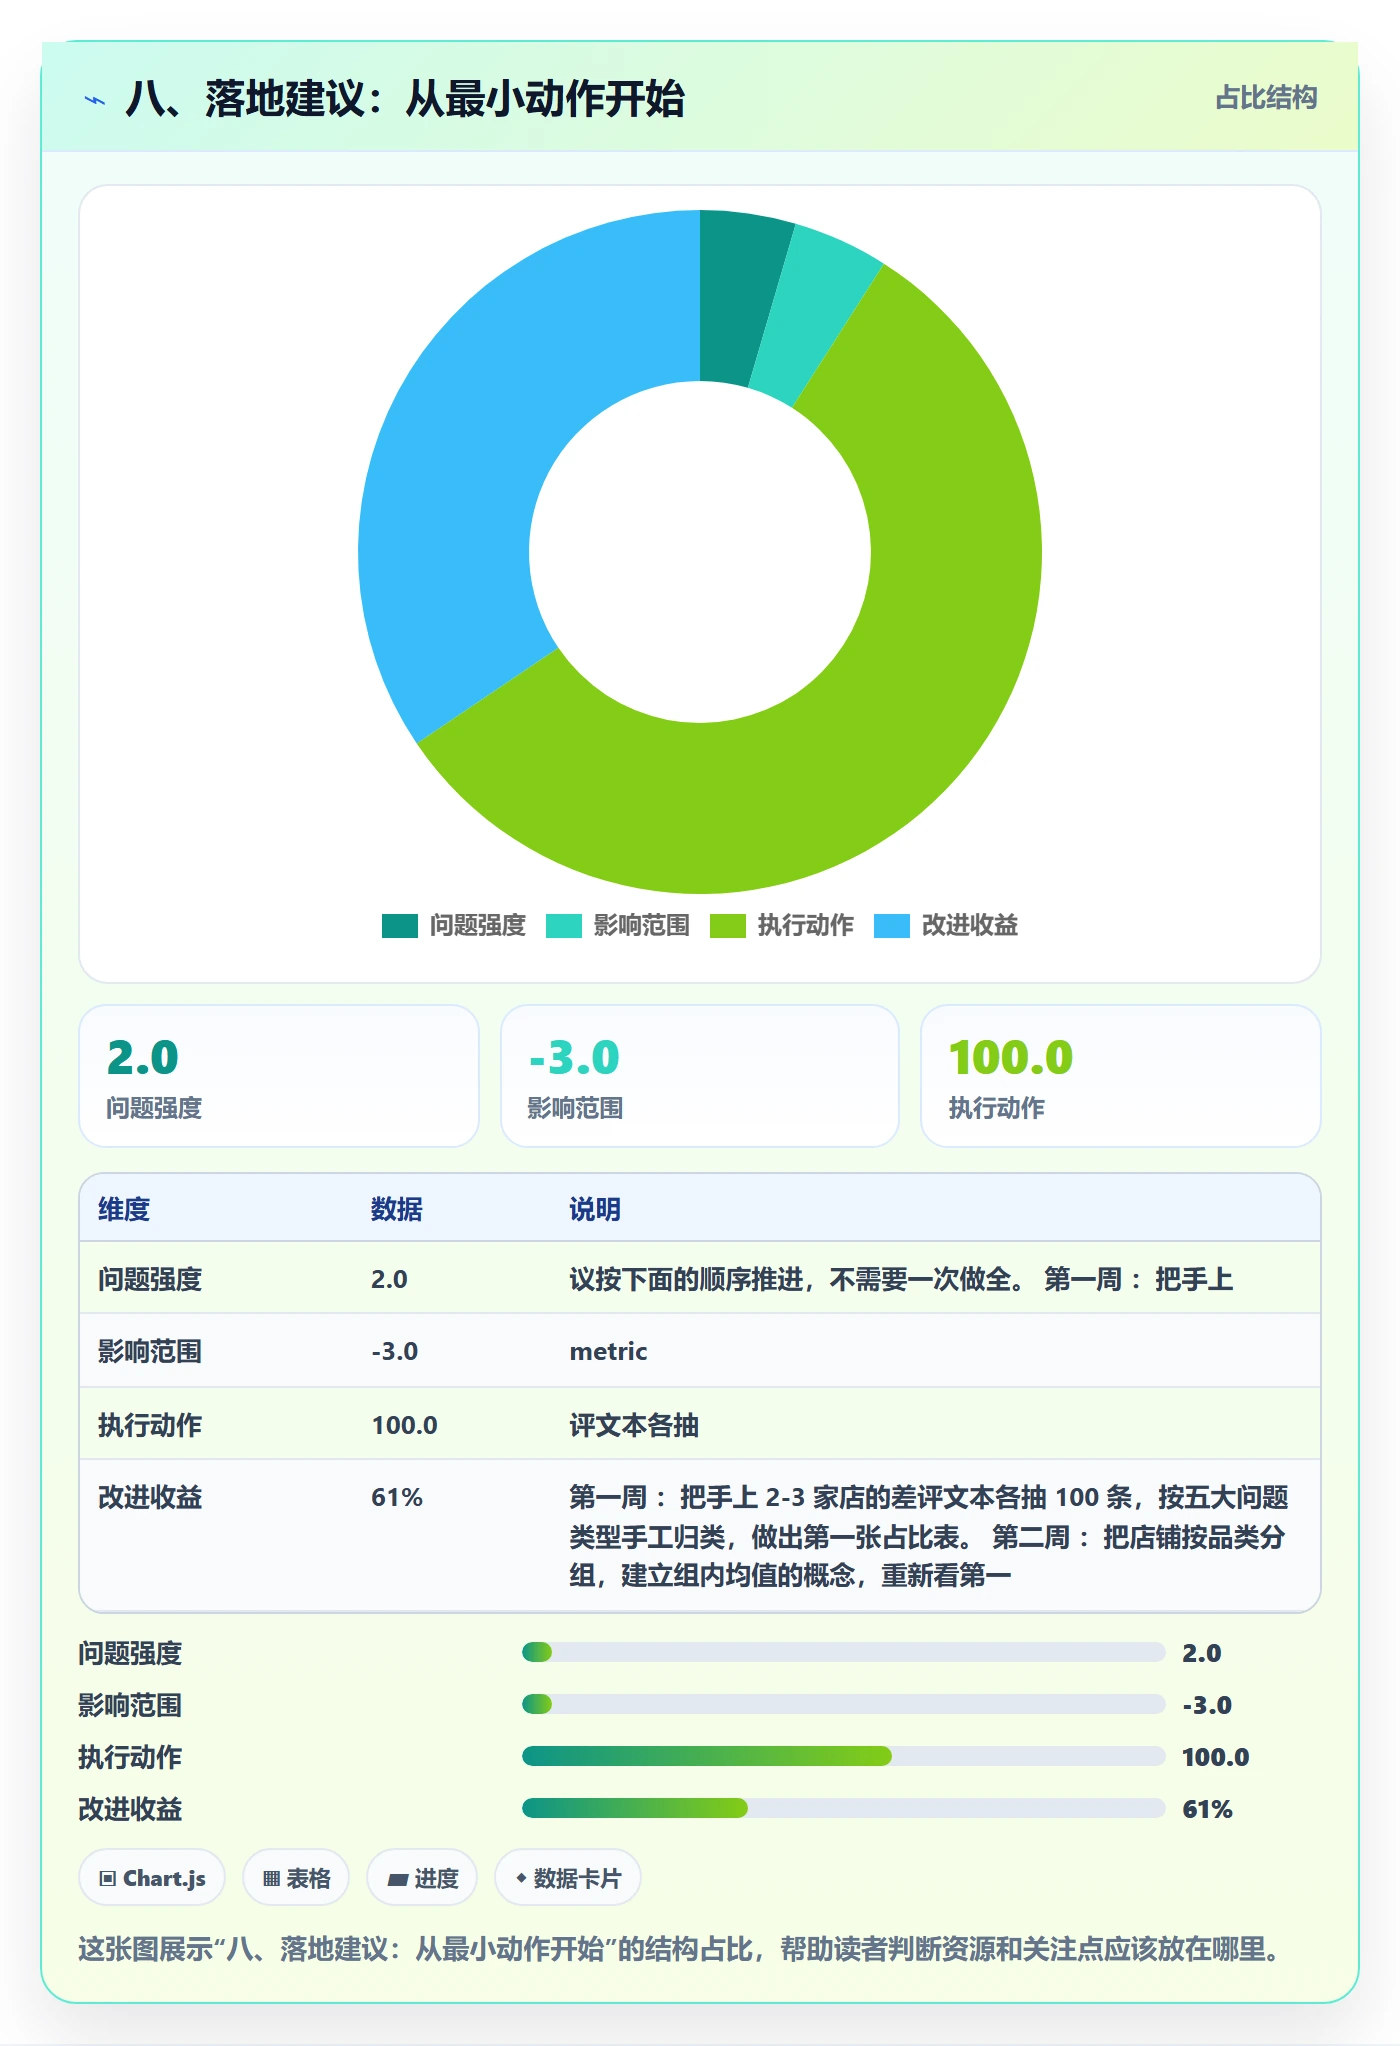Select the 执行动作 cell in the table
This screenshot has width=1400, height=2046.
(150, 1425)
